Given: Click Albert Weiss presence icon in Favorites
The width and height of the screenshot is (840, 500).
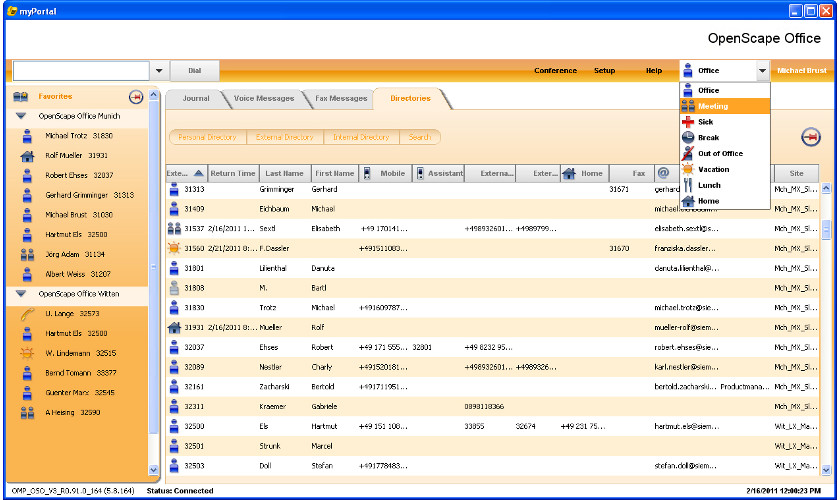Looking at the screenshot, I should [27, 274].
